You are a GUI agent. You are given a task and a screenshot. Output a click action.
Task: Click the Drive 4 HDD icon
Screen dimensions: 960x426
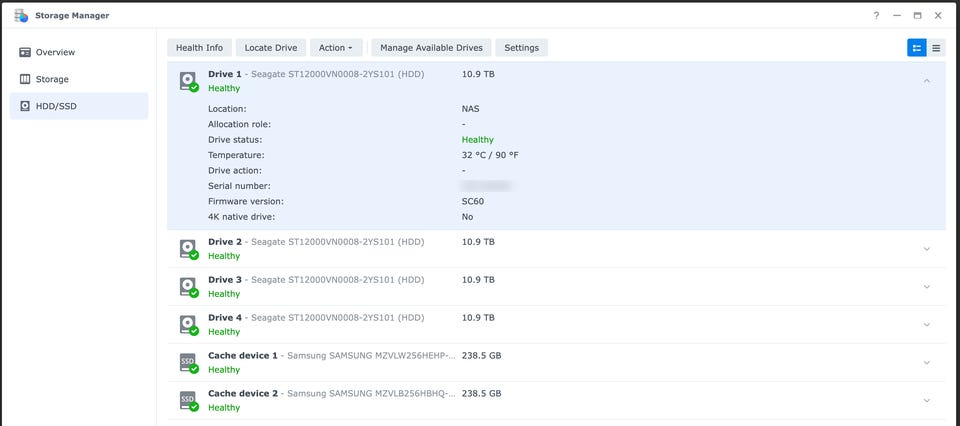[189, 325]
